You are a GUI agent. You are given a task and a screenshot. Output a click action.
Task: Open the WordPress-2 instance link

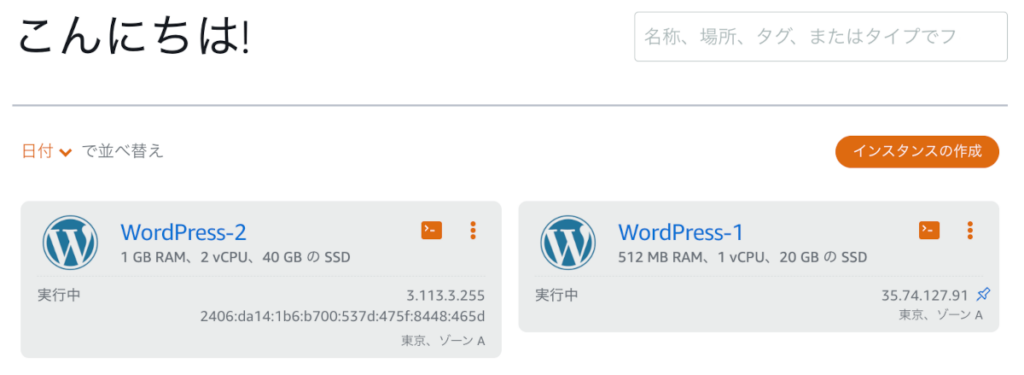[x=184, y=233]
